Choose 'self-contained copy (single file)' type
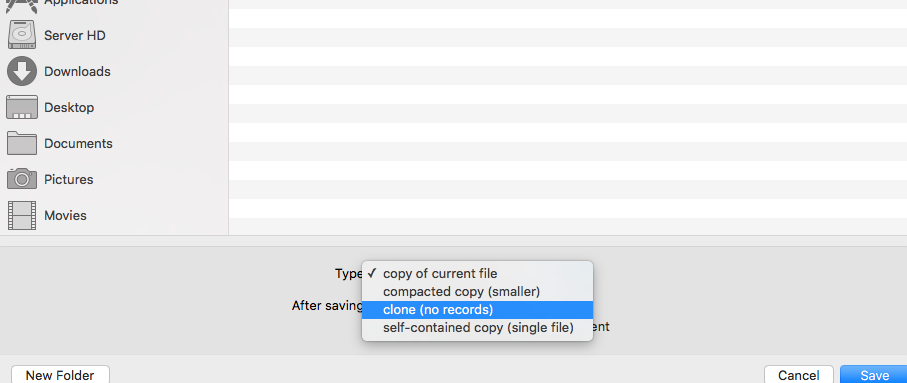Image resolution: width=907 pixels, height=383 pixels. [477, 328]
